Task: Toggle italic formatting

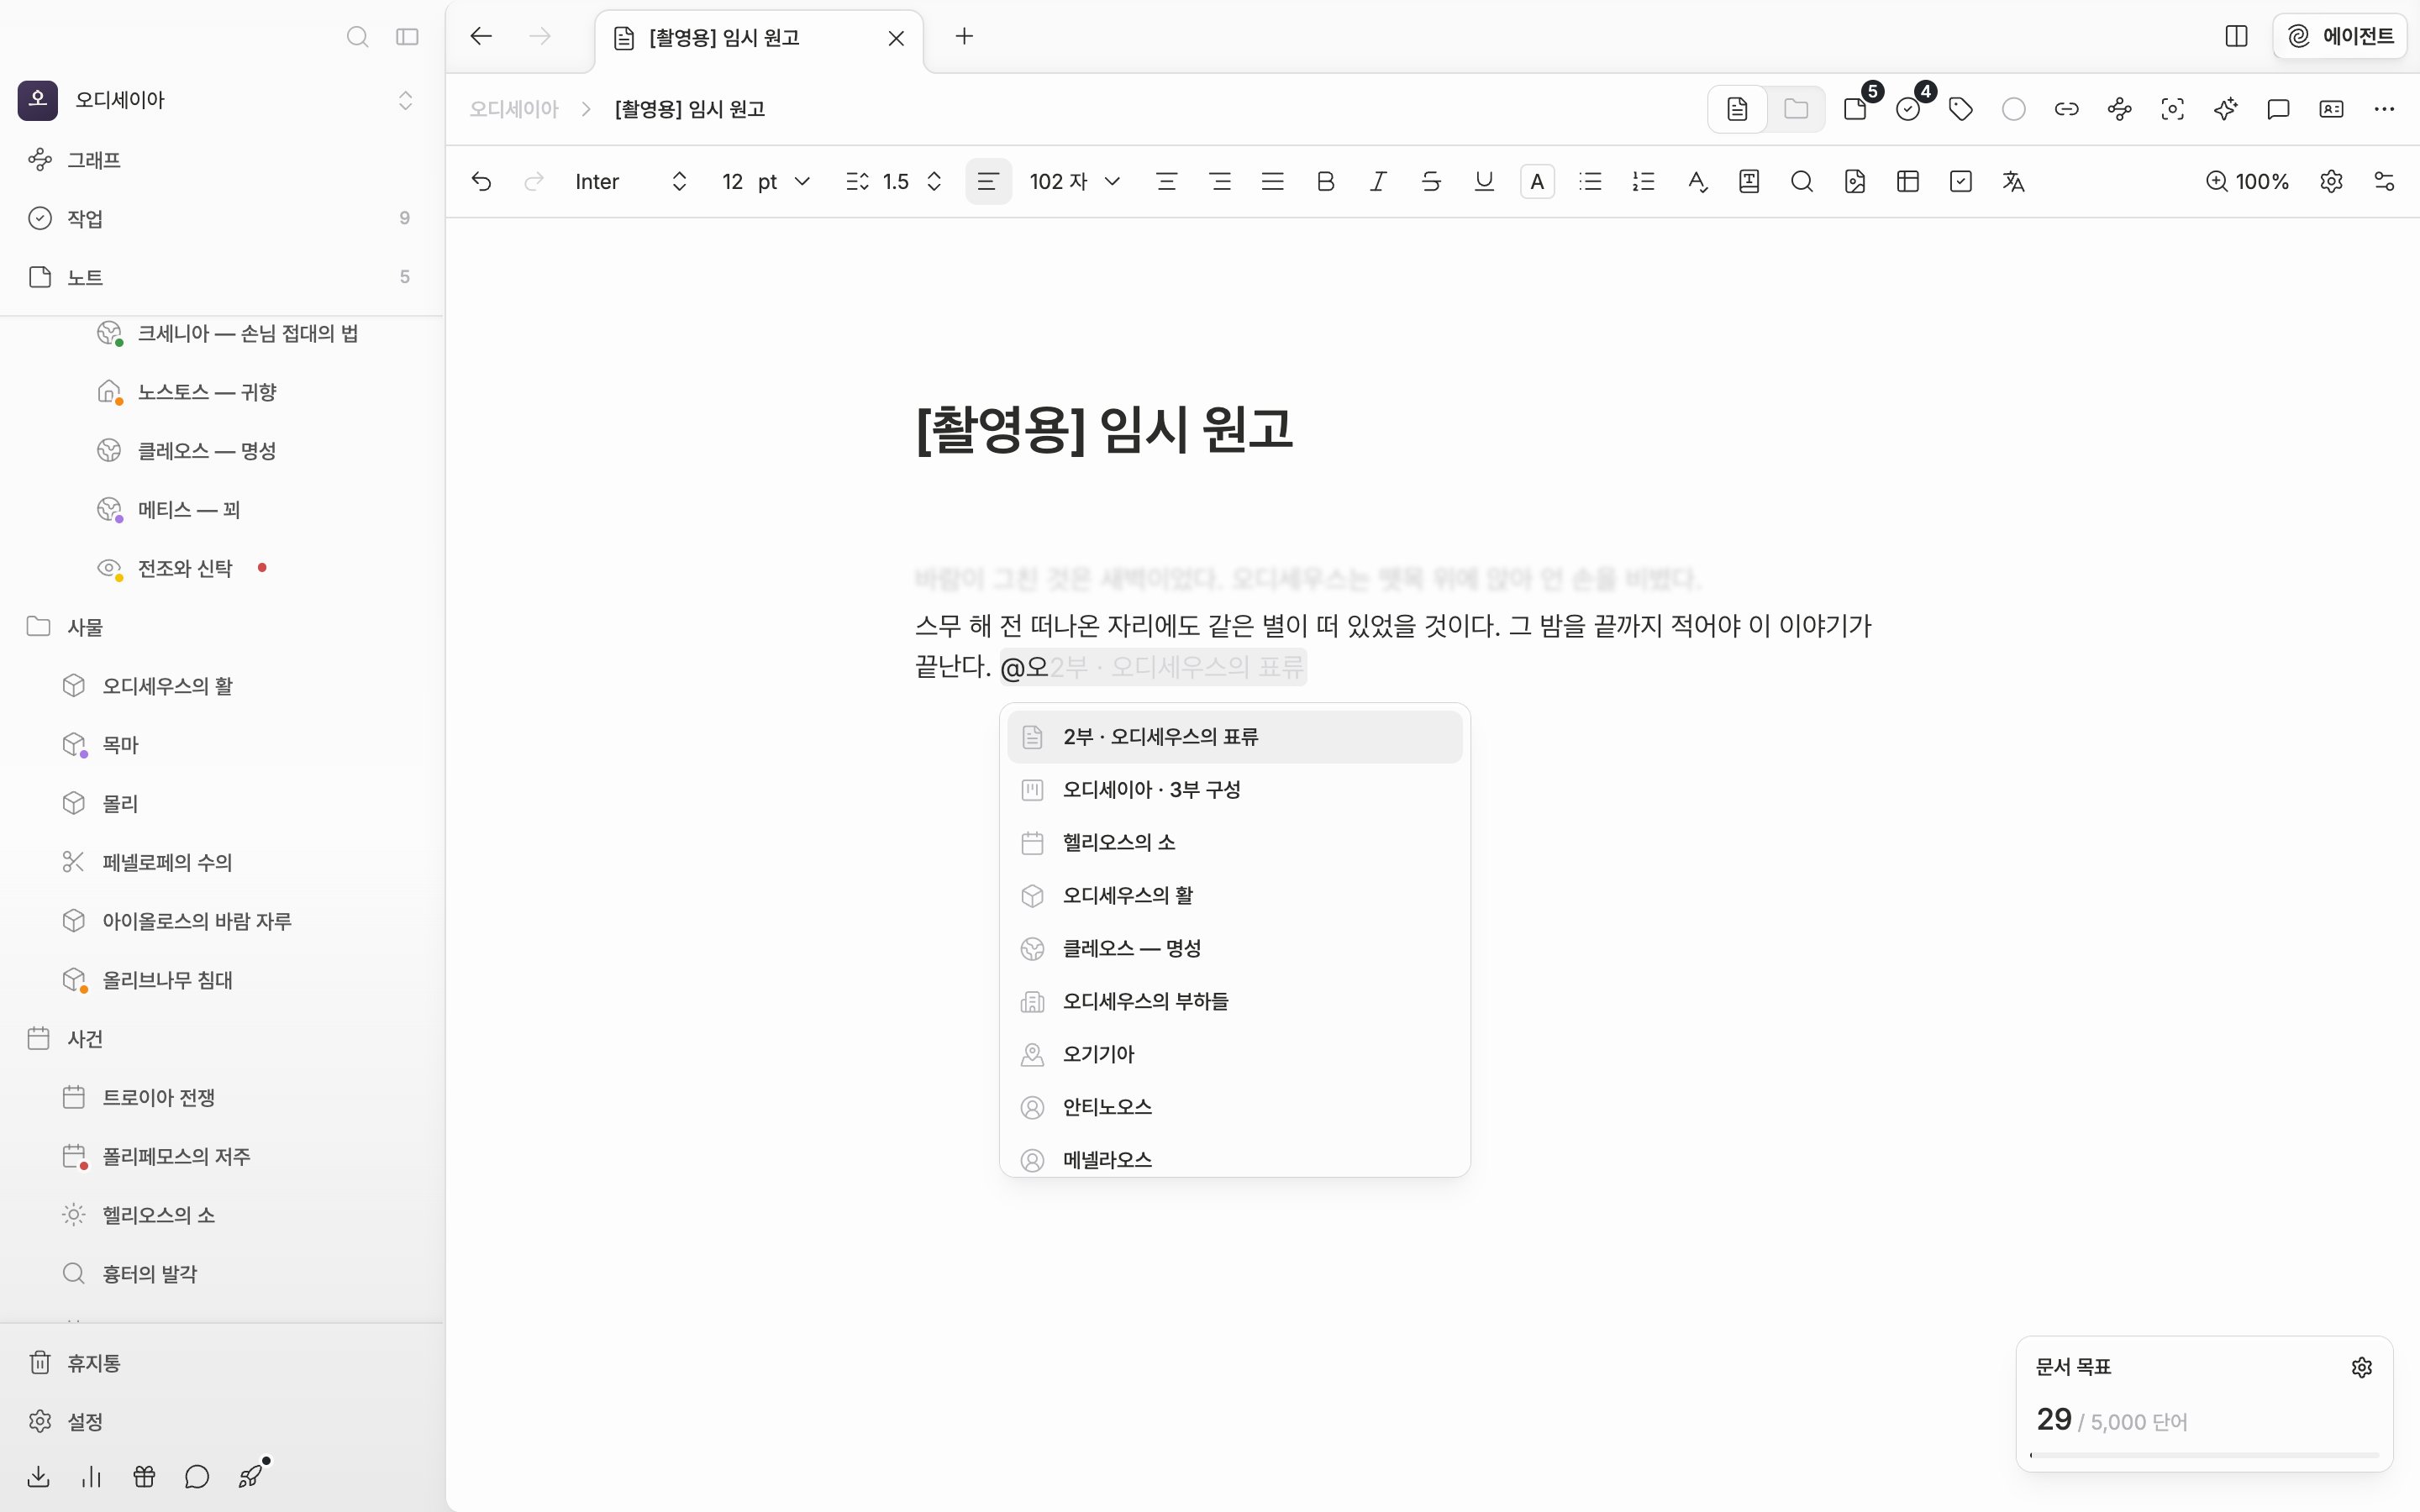Action: click(1379, 181)
